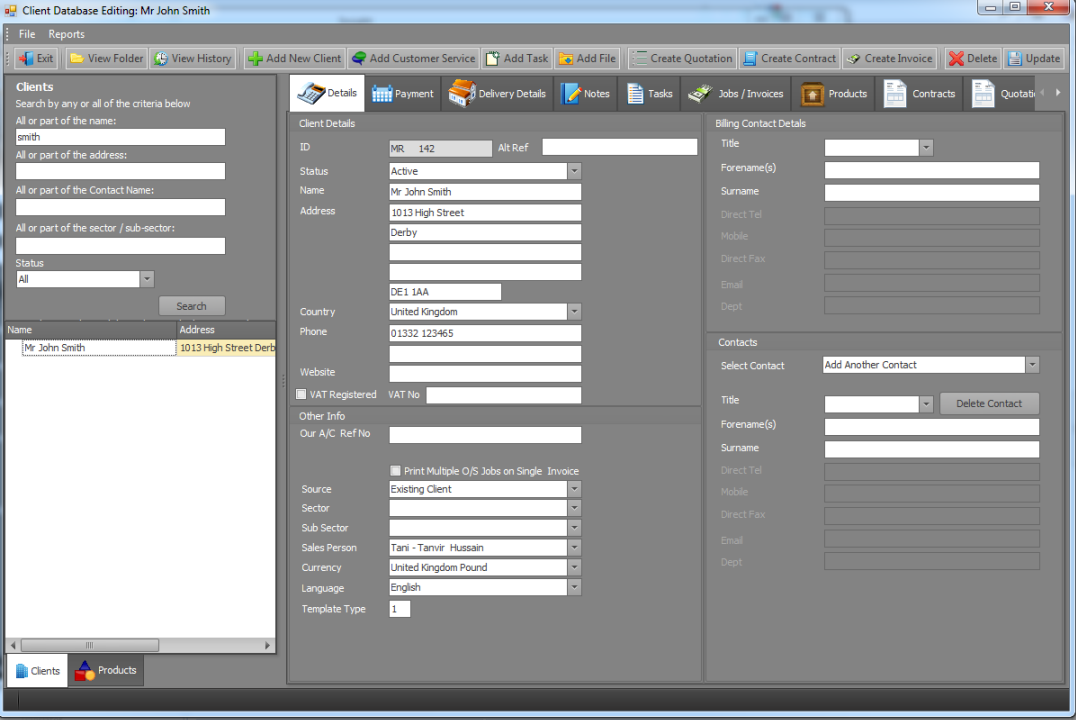
Task: Open the Reports menu
Action: (x=67, y=34)
